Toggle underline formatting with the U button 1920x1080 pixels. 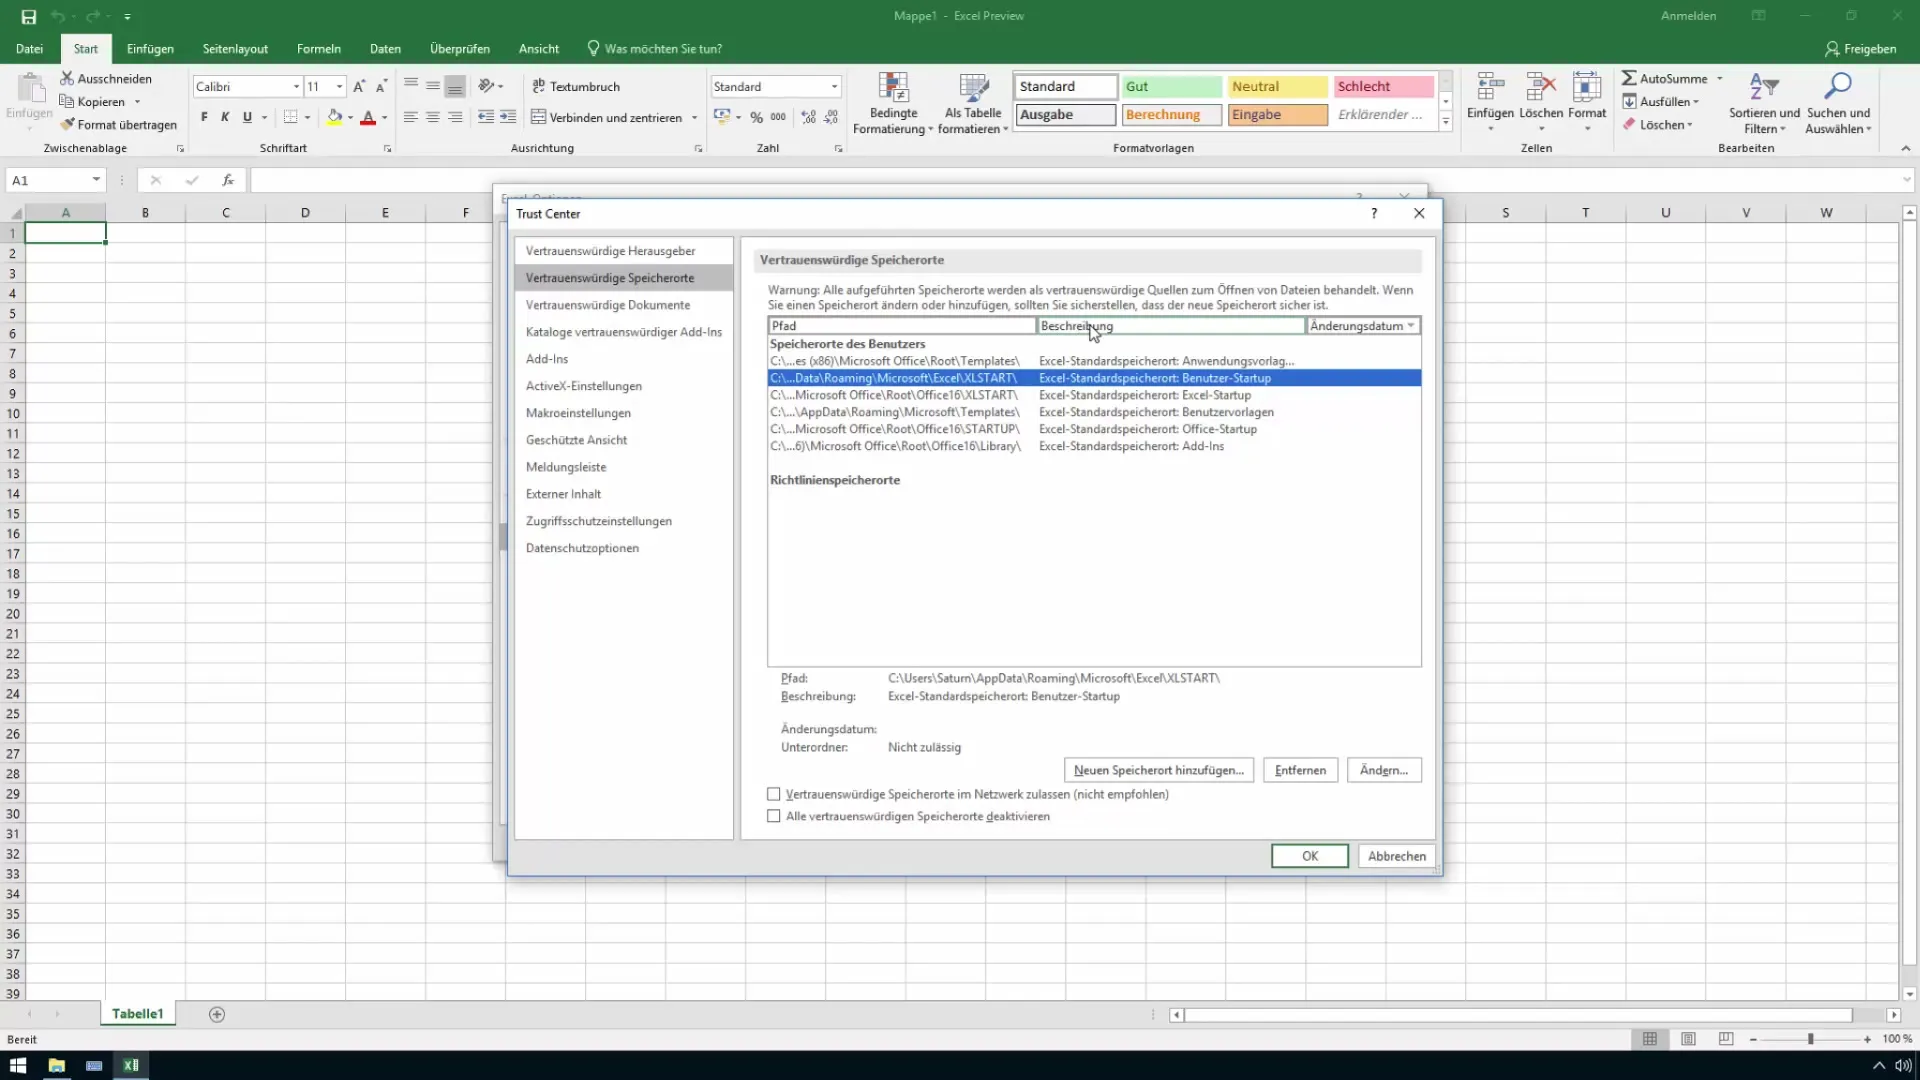coord(247,117)
